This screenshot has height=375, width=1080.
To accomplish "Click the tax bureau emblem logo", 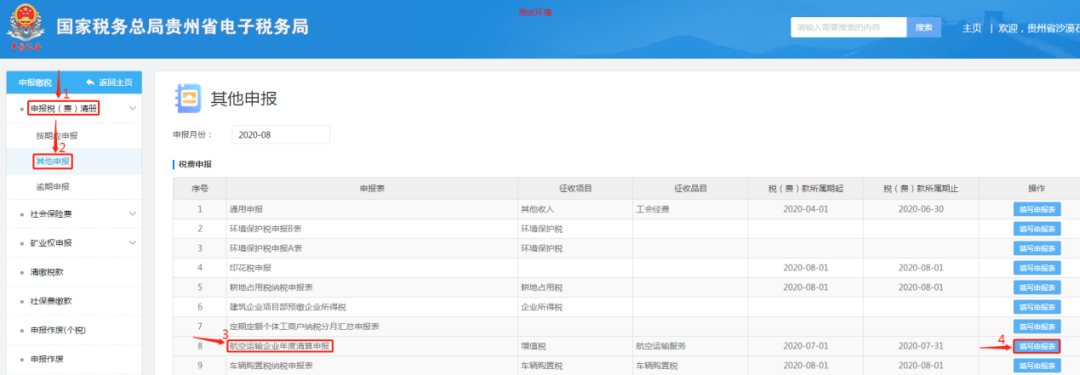I will coord(25,28).
